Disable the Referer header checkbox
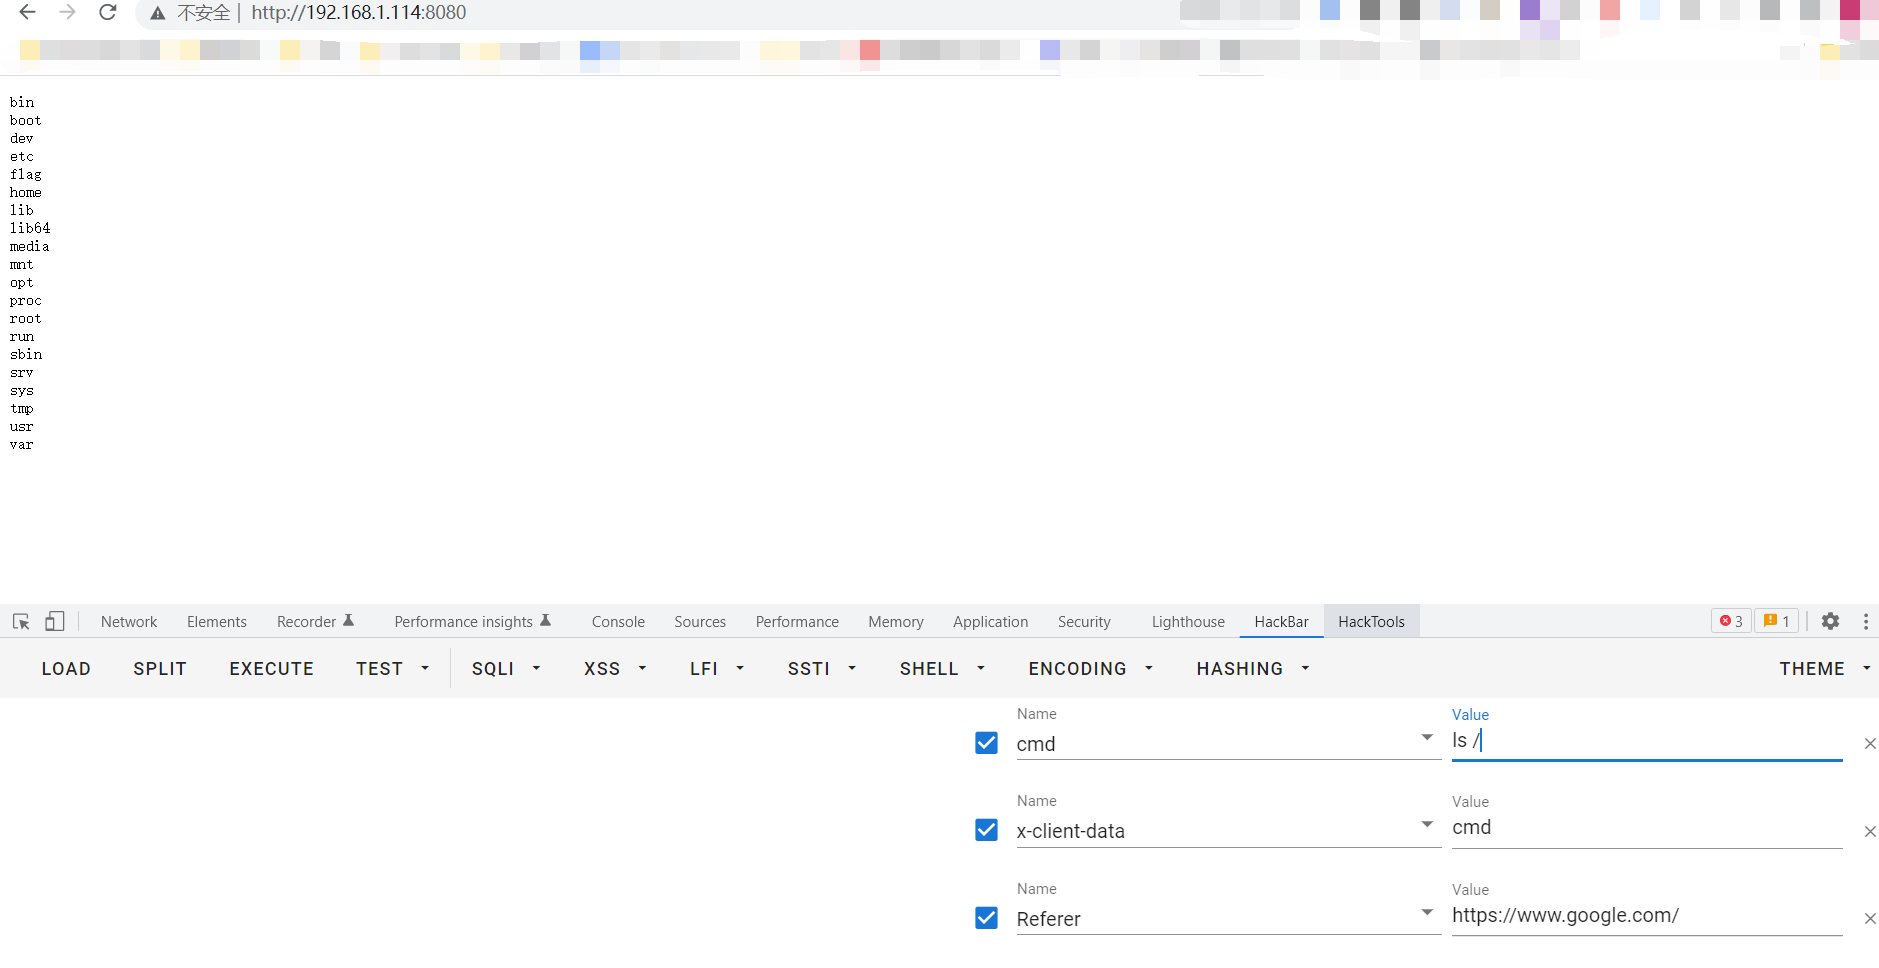Image resolution: width=1879 pixels, height=968 pixels. point(986,918)
